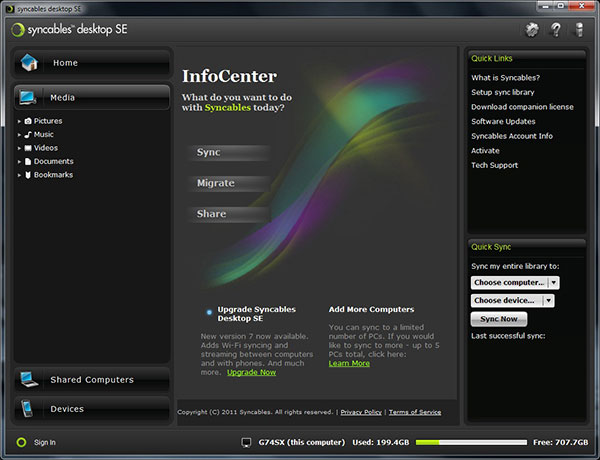Click the Used: 199.4GB status text

(x=381, y=442)
